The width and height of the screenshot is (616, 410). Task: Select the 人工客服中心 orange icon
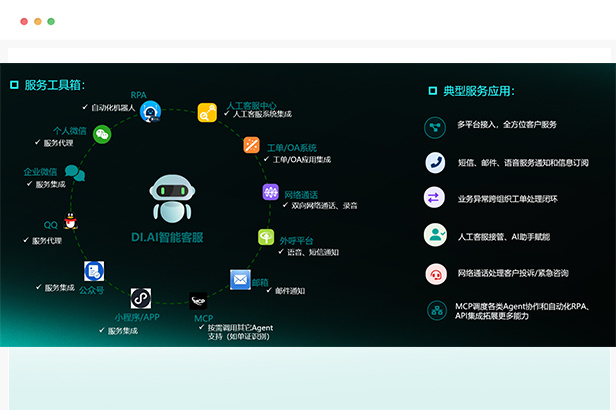pos(207,113)
